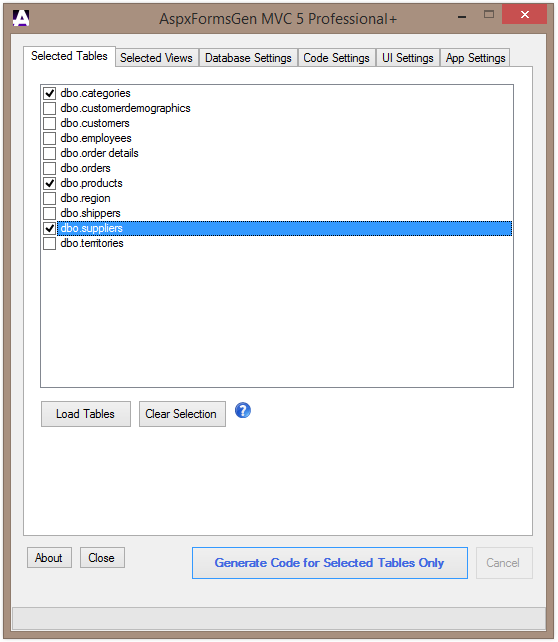This screenshot has height=642, width=558.
Task: Open the UI Settings tab
Action: (408, 58)
